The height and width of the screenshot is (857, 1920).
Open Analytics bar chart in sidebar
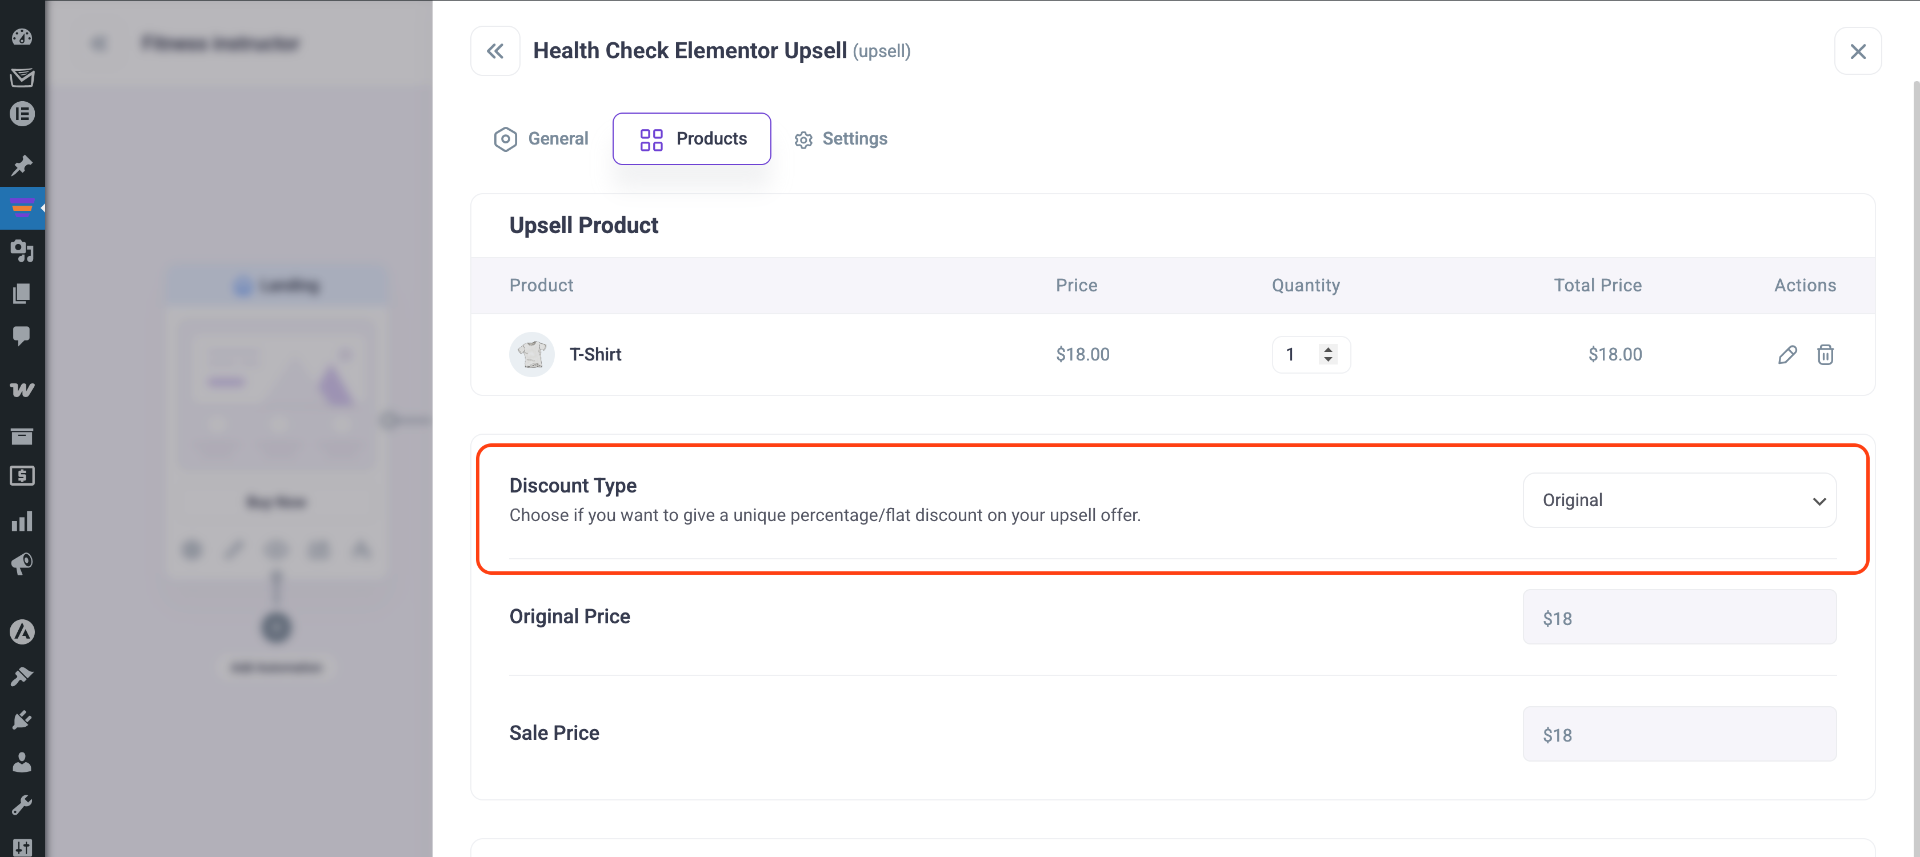pos(22,521)
